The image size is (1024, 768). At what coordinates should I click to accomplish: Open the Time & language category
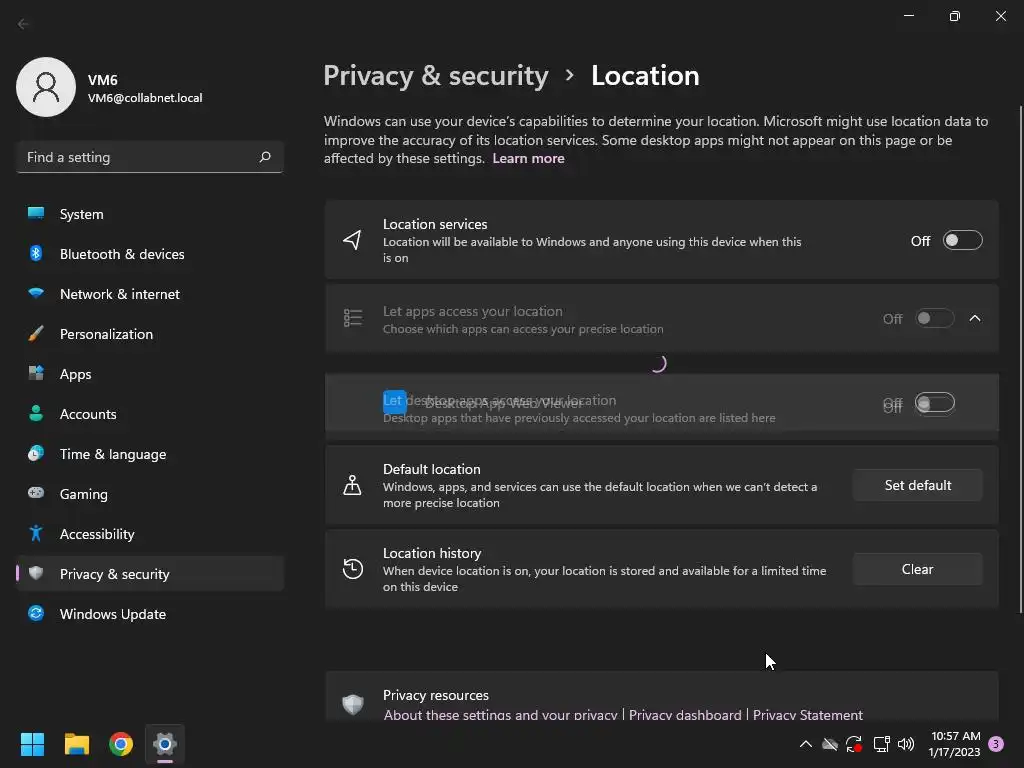coord(112,454)
